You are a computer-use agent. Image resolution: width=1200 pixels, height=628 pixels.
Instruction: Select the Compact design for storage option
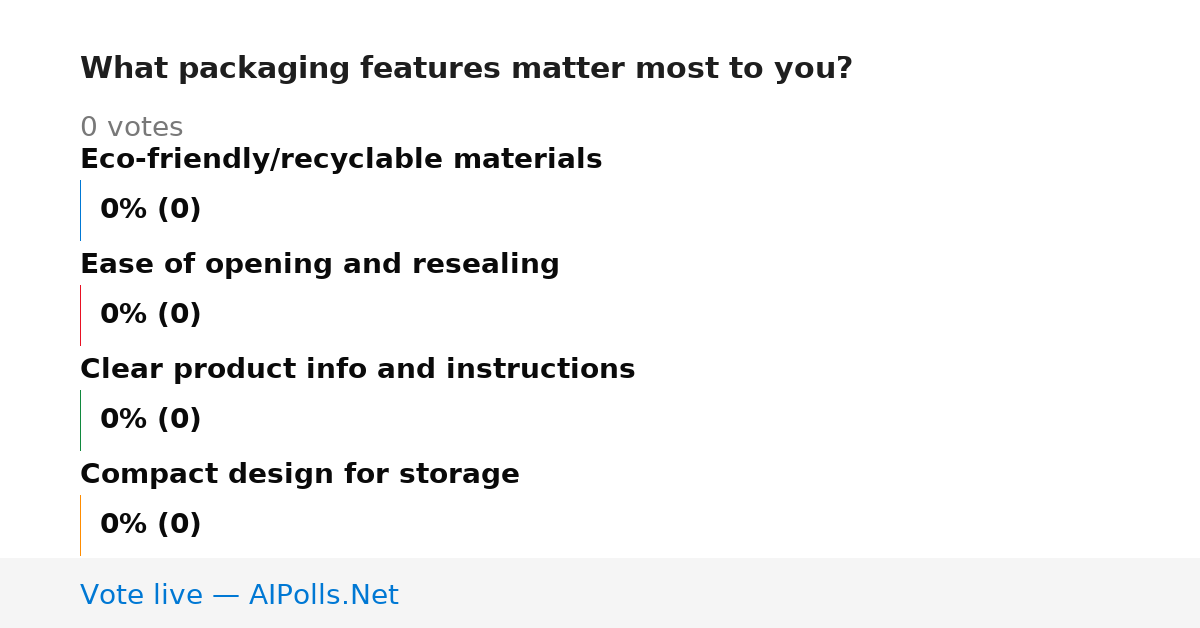click(x=300, y=475)
